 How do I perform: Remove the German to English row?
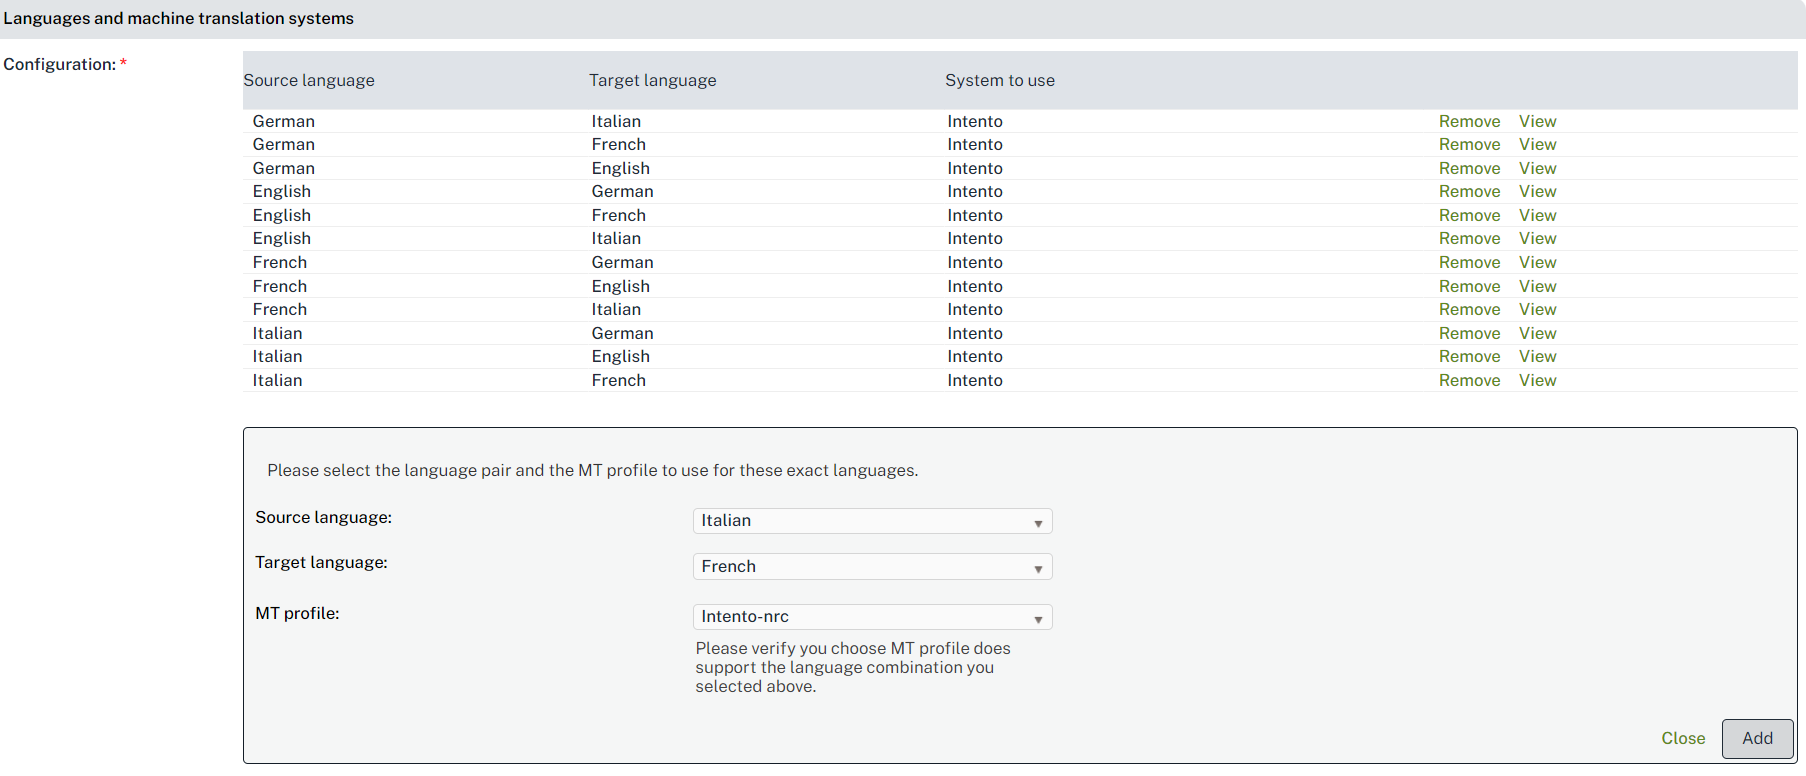[x=1468, y=168]
